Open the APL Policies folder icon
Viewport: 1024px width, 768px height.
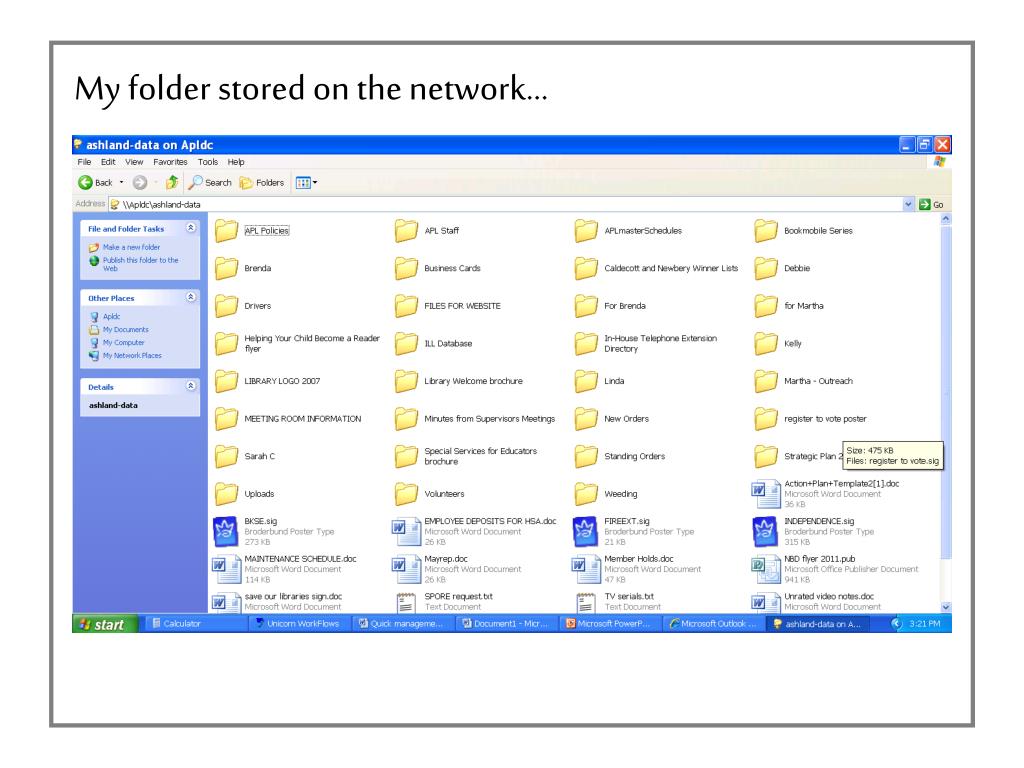(x=227, y=231)
